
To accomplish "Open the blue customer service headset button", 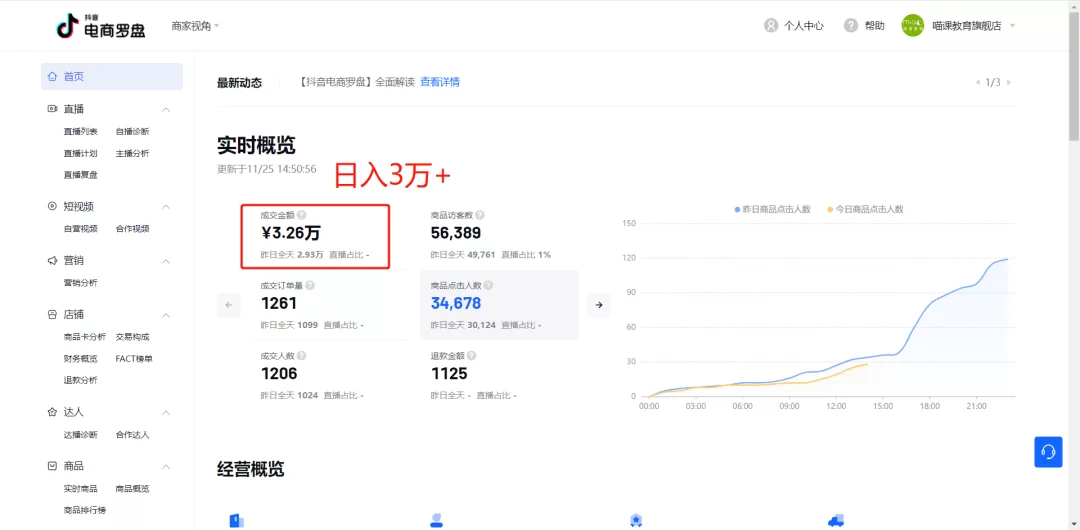I will (x=1048, y=452).
